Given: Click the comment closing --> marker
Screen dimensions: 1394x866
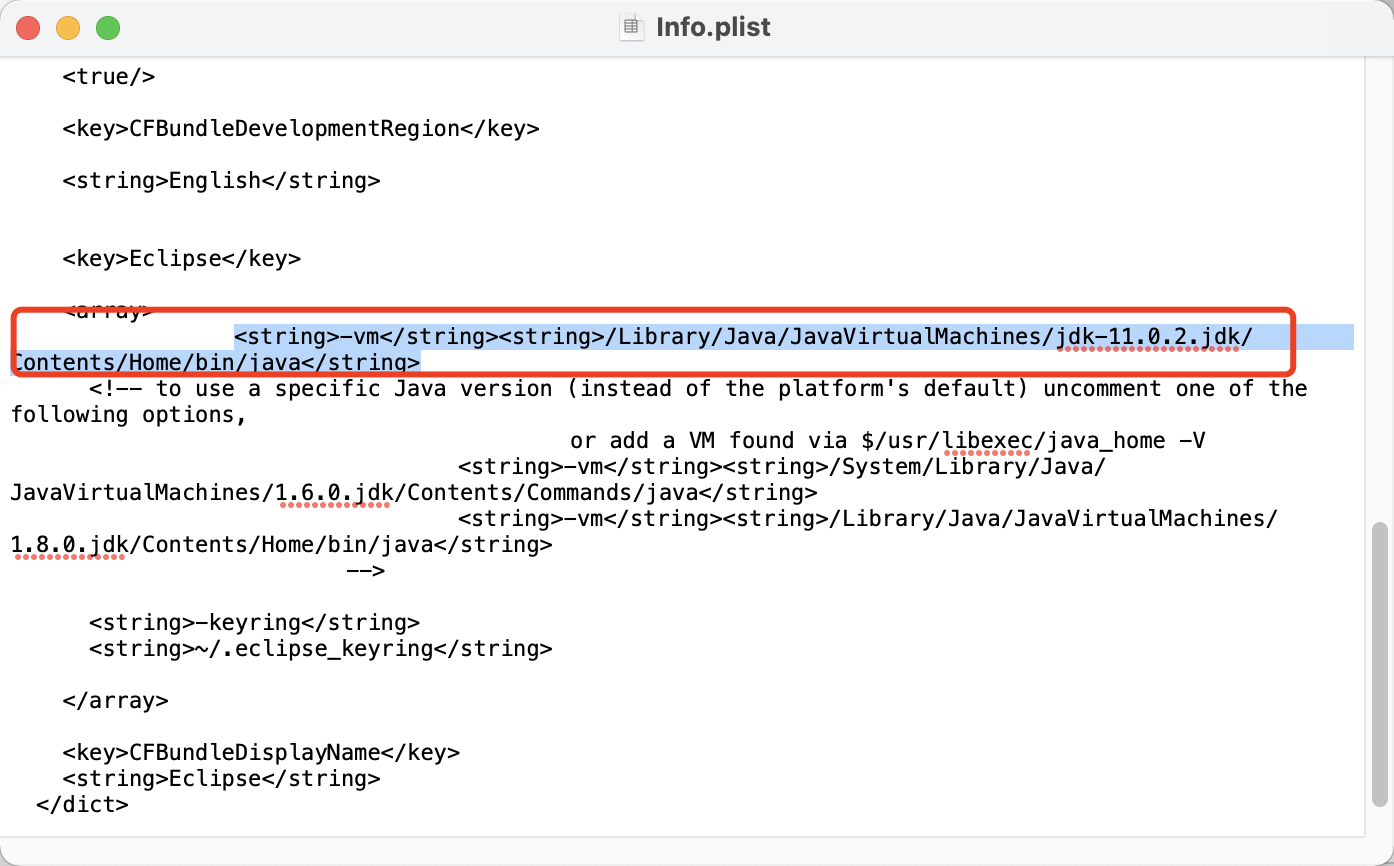Looking at the screenshot, I should (x=365, y=570).
